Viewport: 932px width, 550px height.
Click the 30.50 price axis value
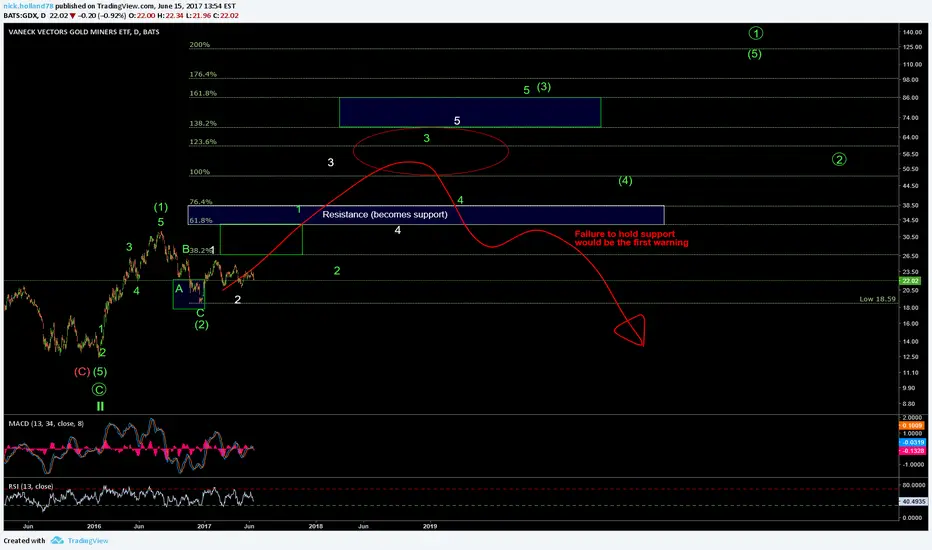pos(910,237)
